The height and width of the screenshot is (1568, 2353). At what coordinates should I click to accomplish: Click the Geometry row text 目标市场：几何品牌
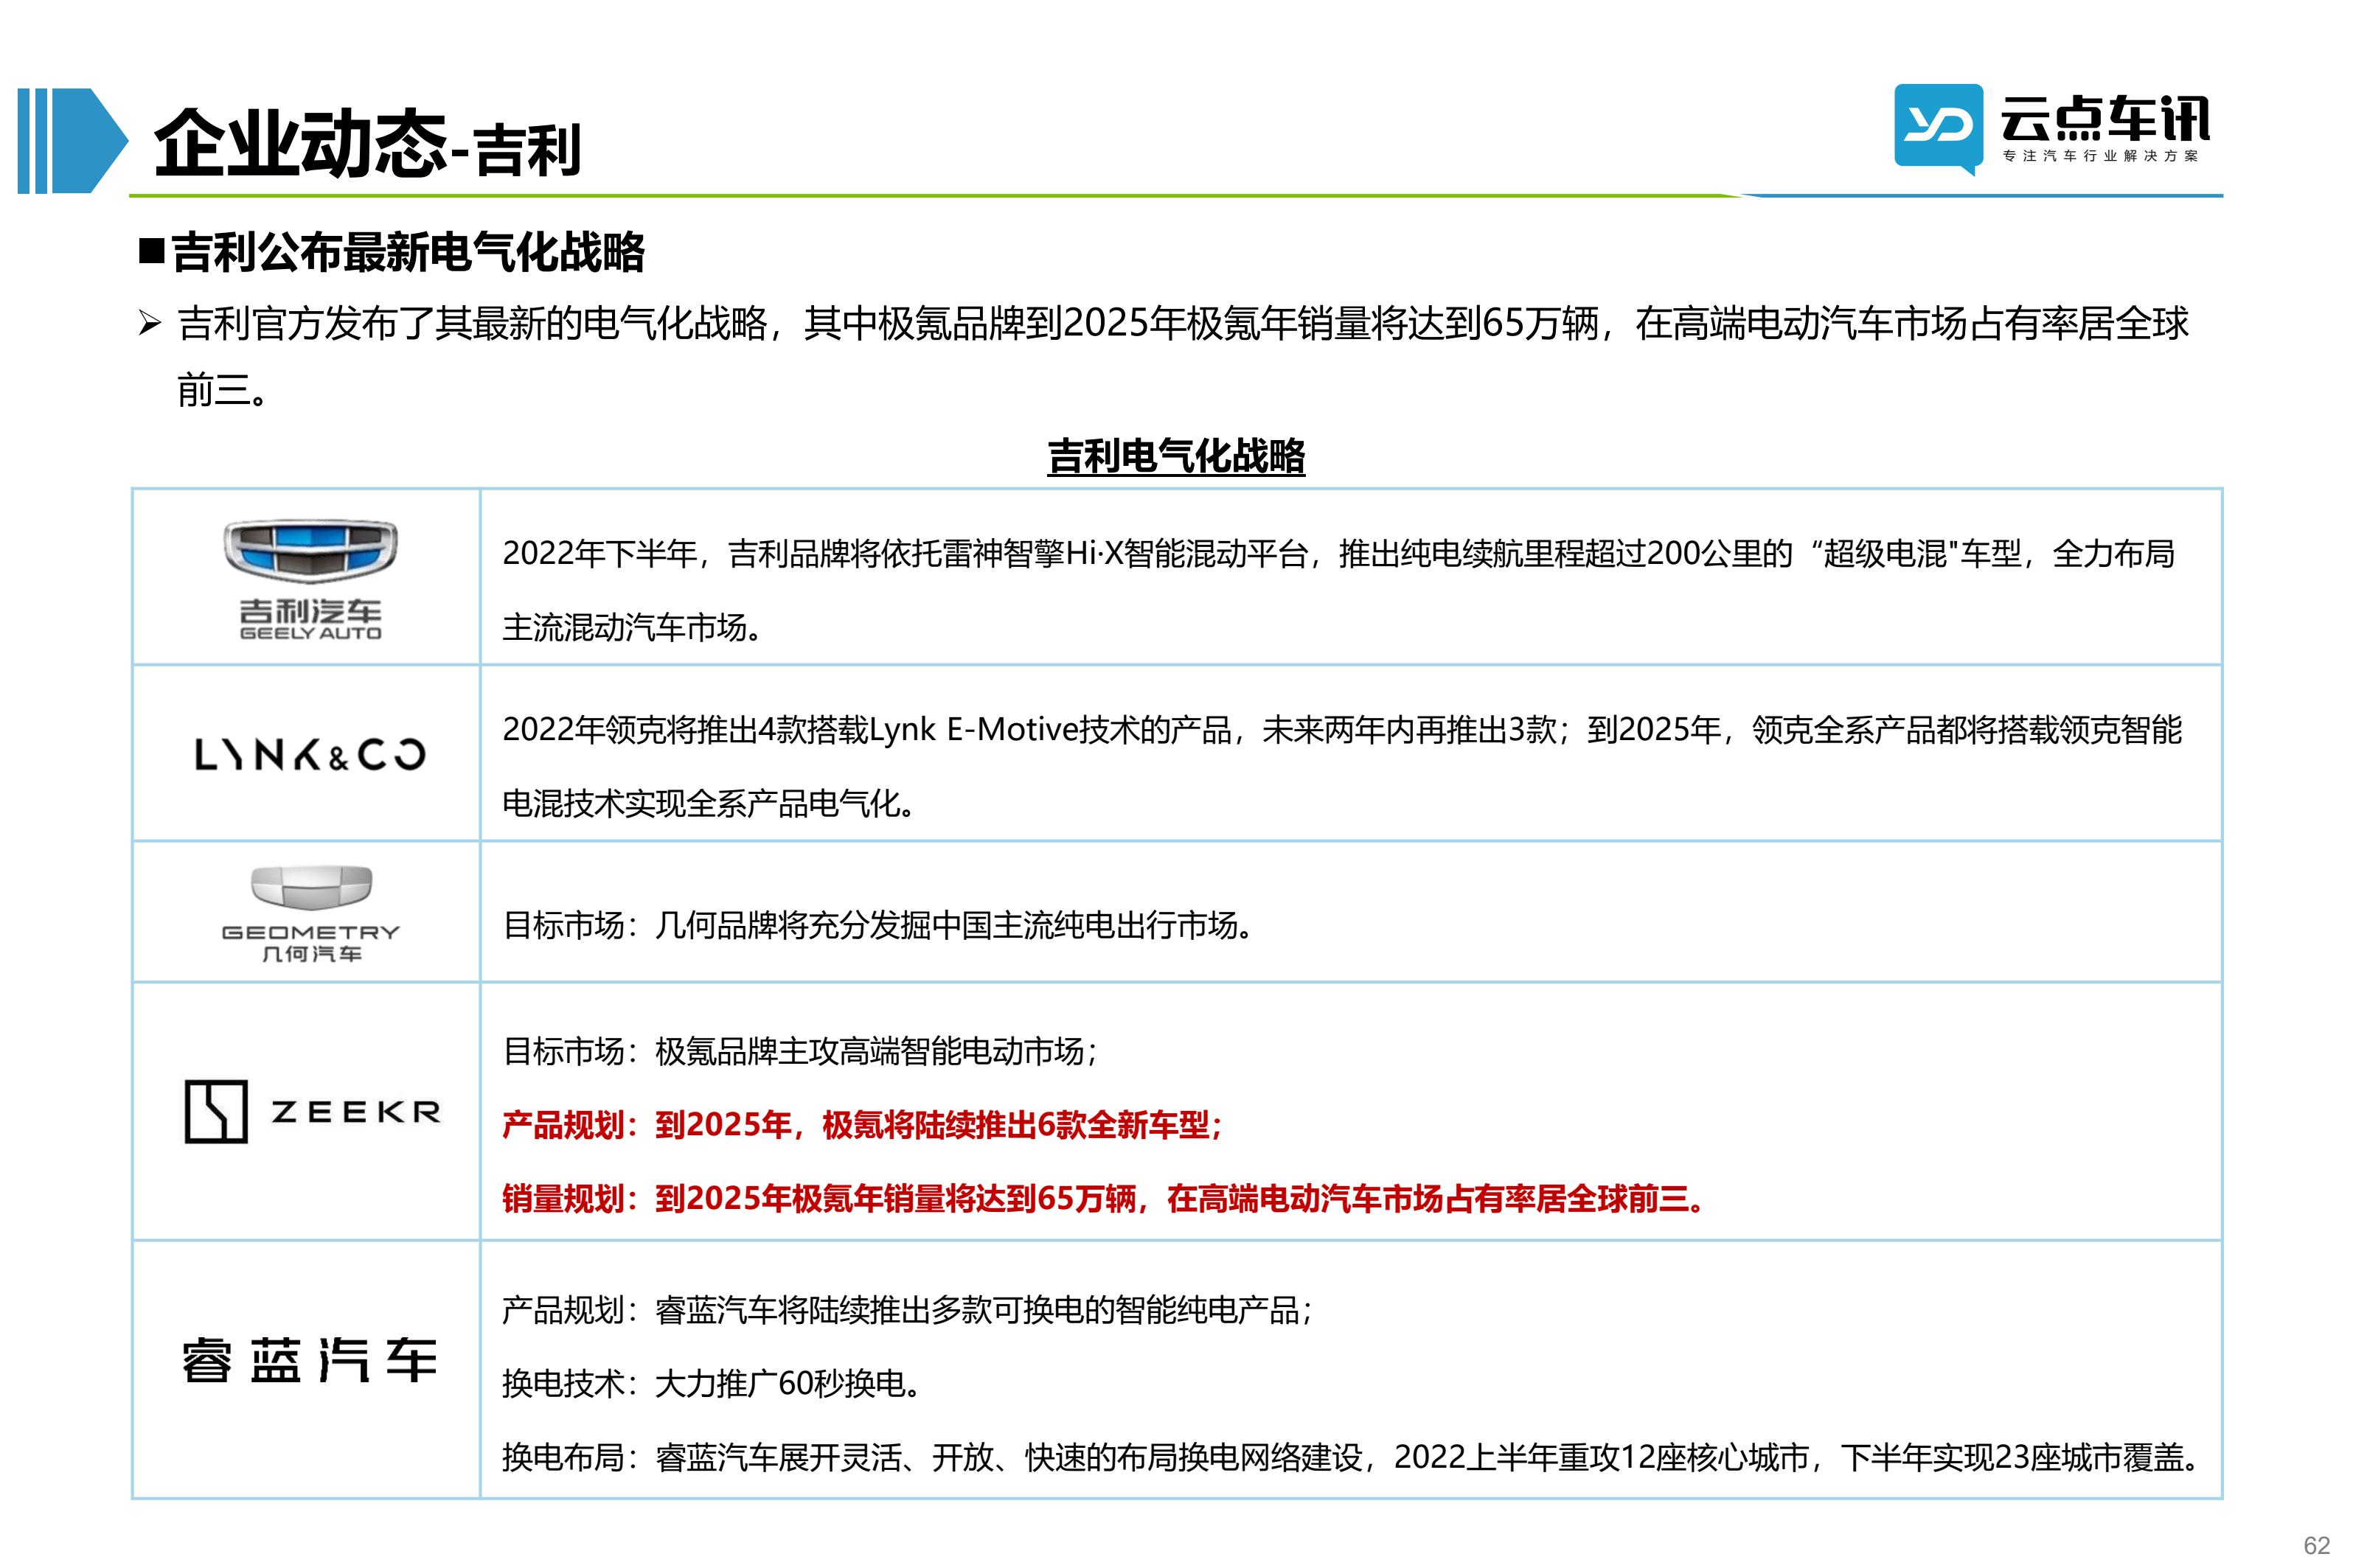878,925
